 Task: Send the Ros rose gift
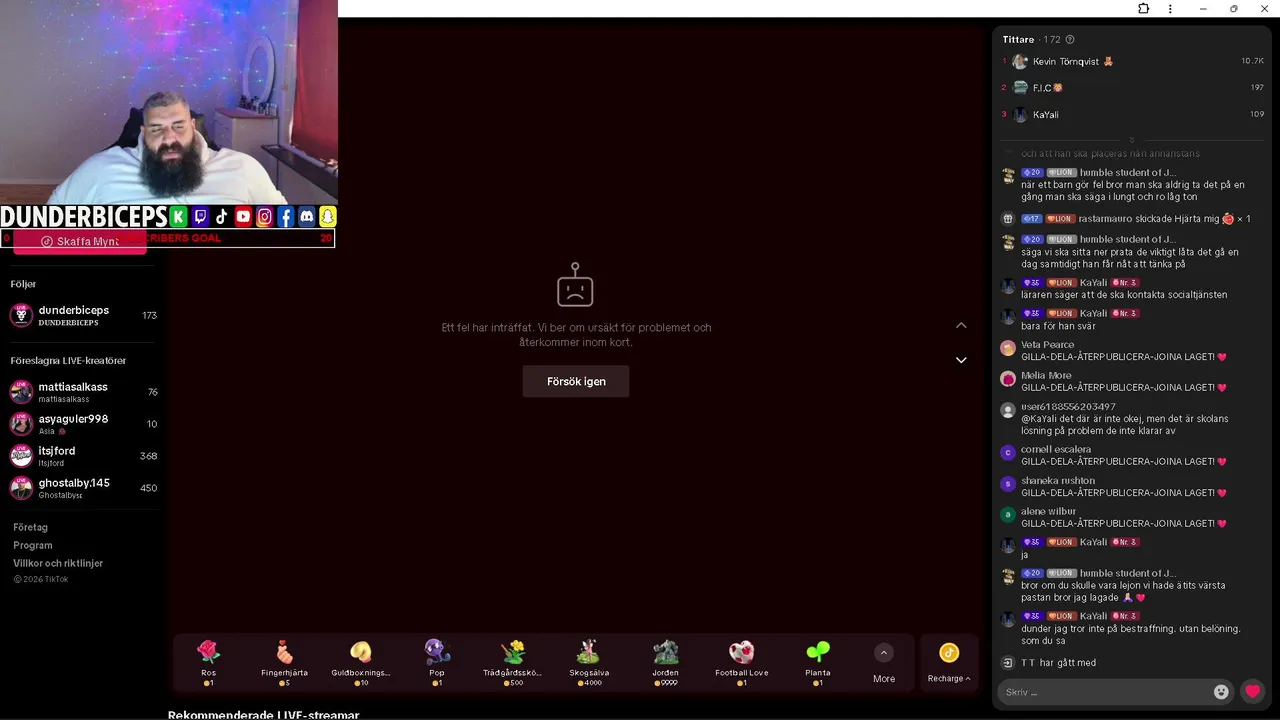pos(208,663)
